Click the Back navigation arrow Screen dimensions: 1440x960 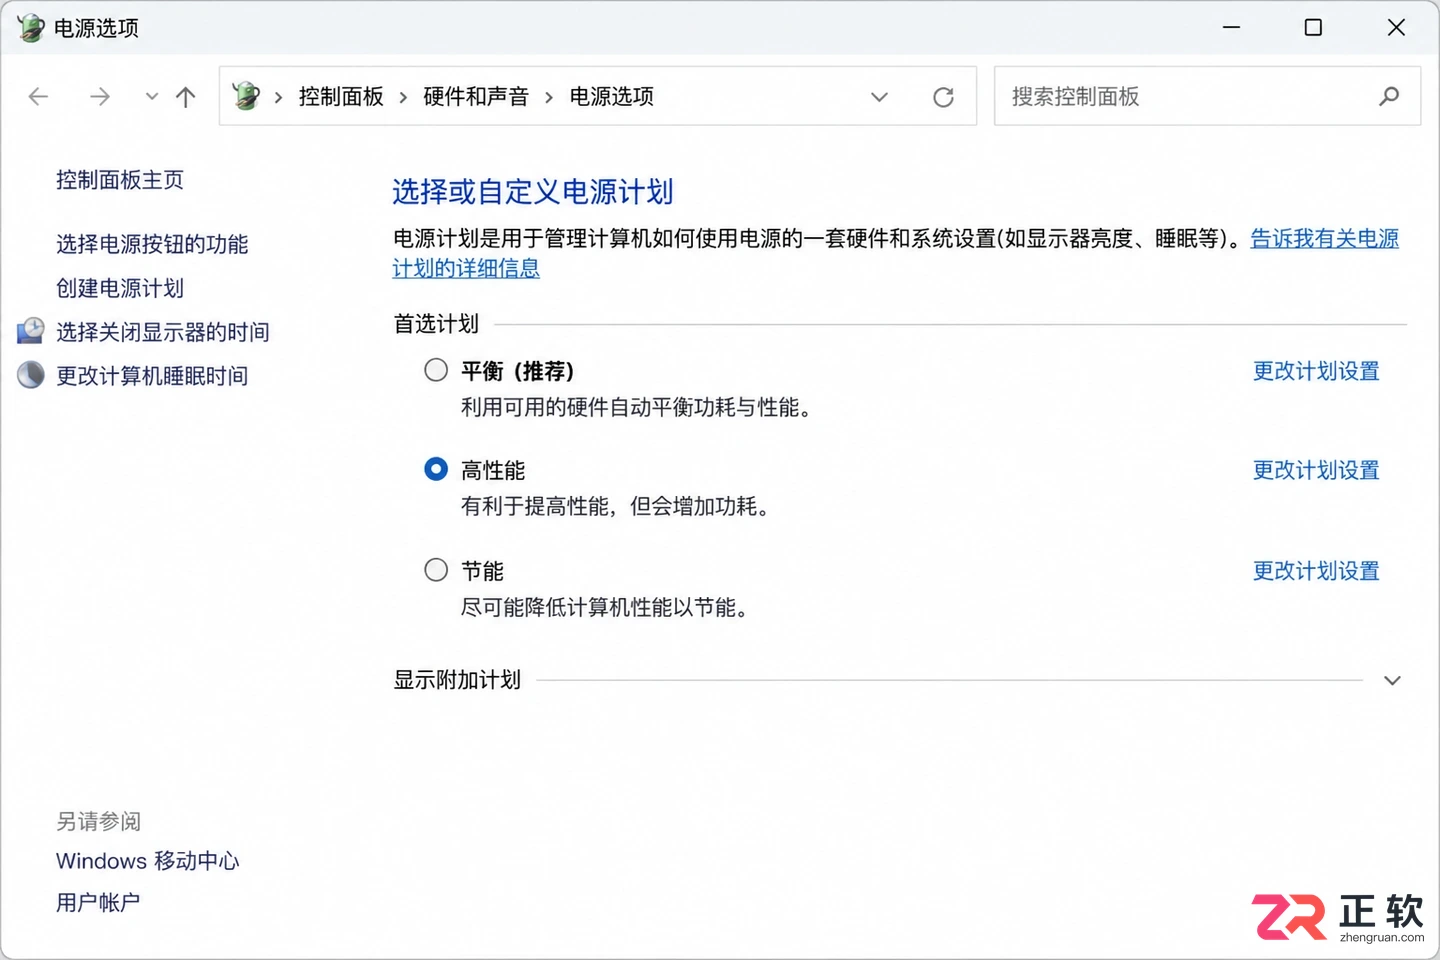[x=39, y=97]
